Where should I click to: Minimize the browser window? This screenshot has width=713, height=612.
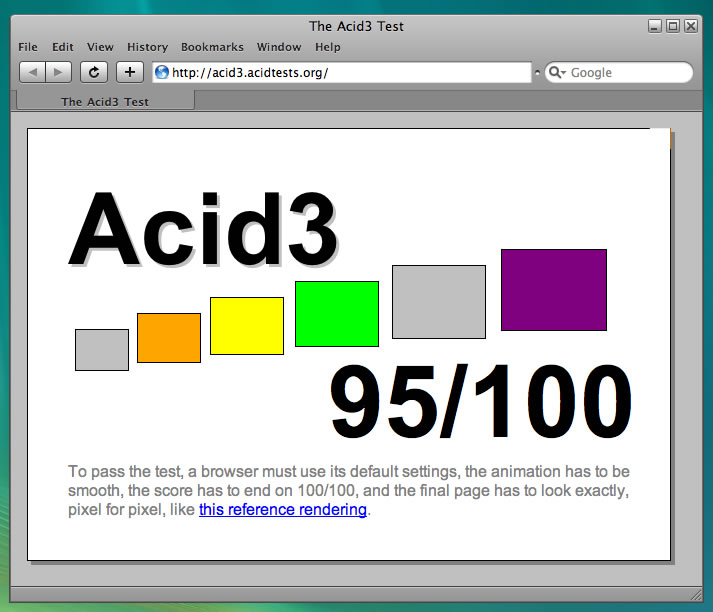655,26
